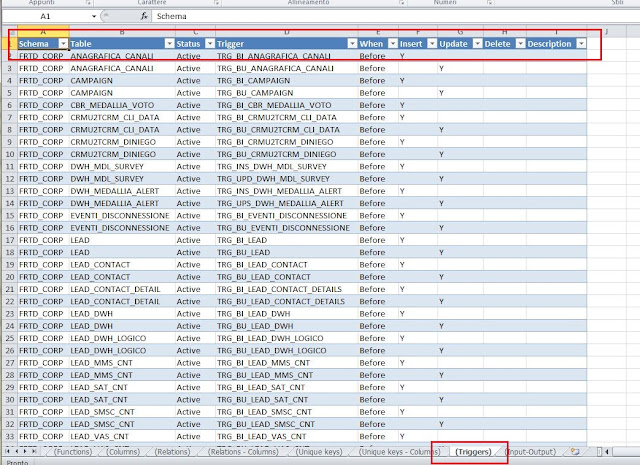The image size is (640, 465).
Task: Click cell TRG_BI_LEAD_SMSC_CNT
Action: point(287,412)
